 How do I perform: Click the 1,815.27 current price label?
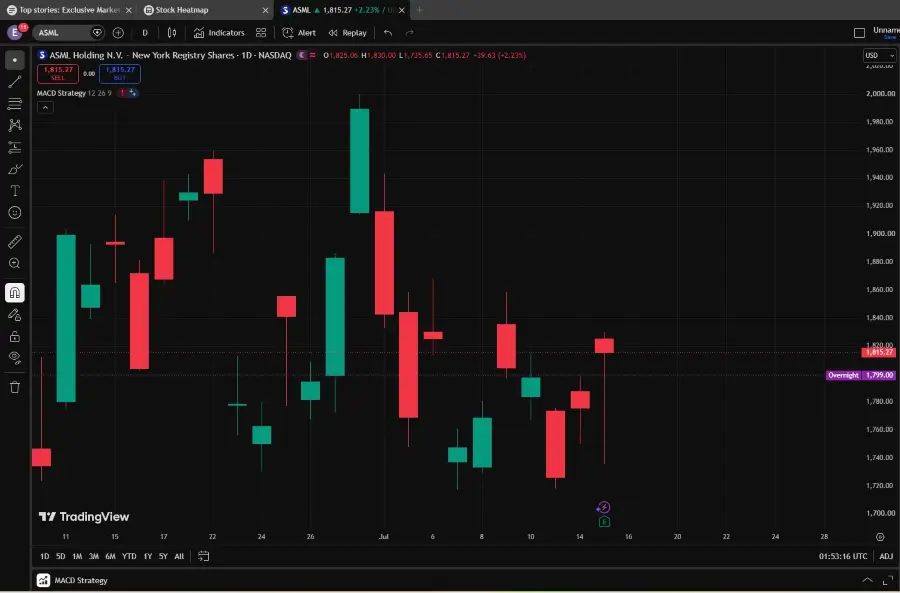pos(879,352)
